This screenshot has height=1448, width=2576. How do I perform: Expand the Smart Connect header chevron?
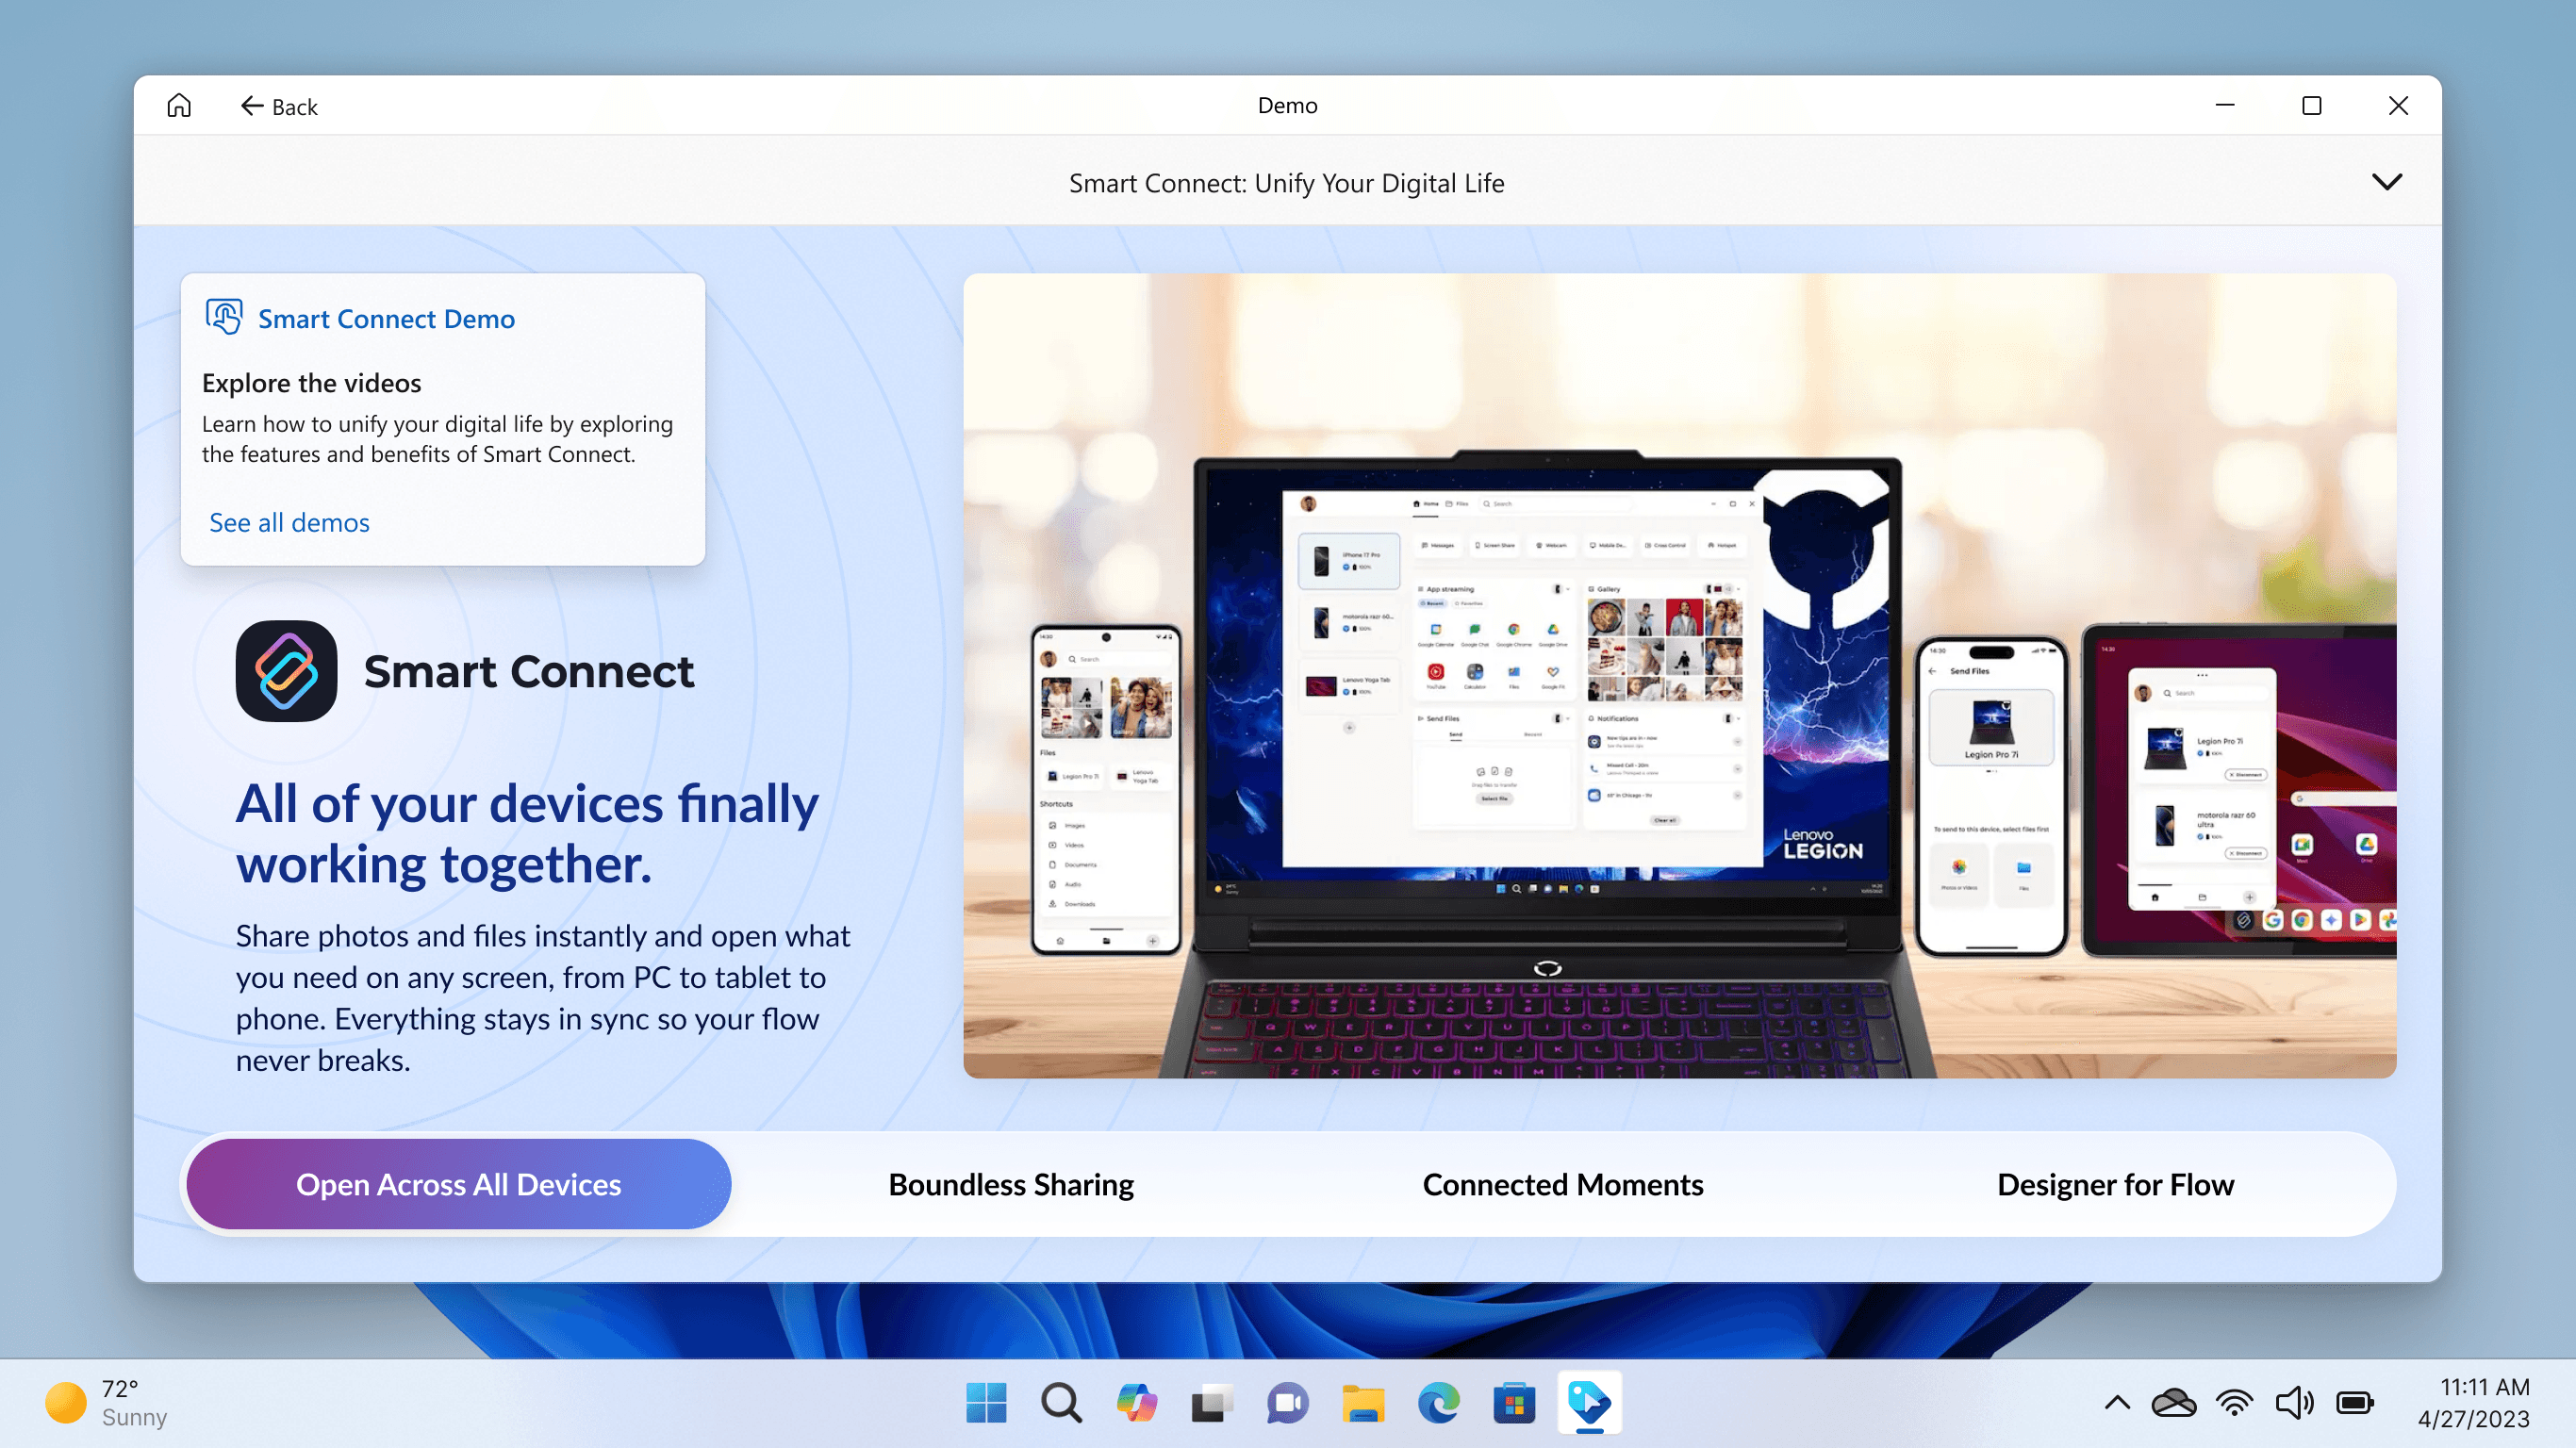coord(2387,181)
